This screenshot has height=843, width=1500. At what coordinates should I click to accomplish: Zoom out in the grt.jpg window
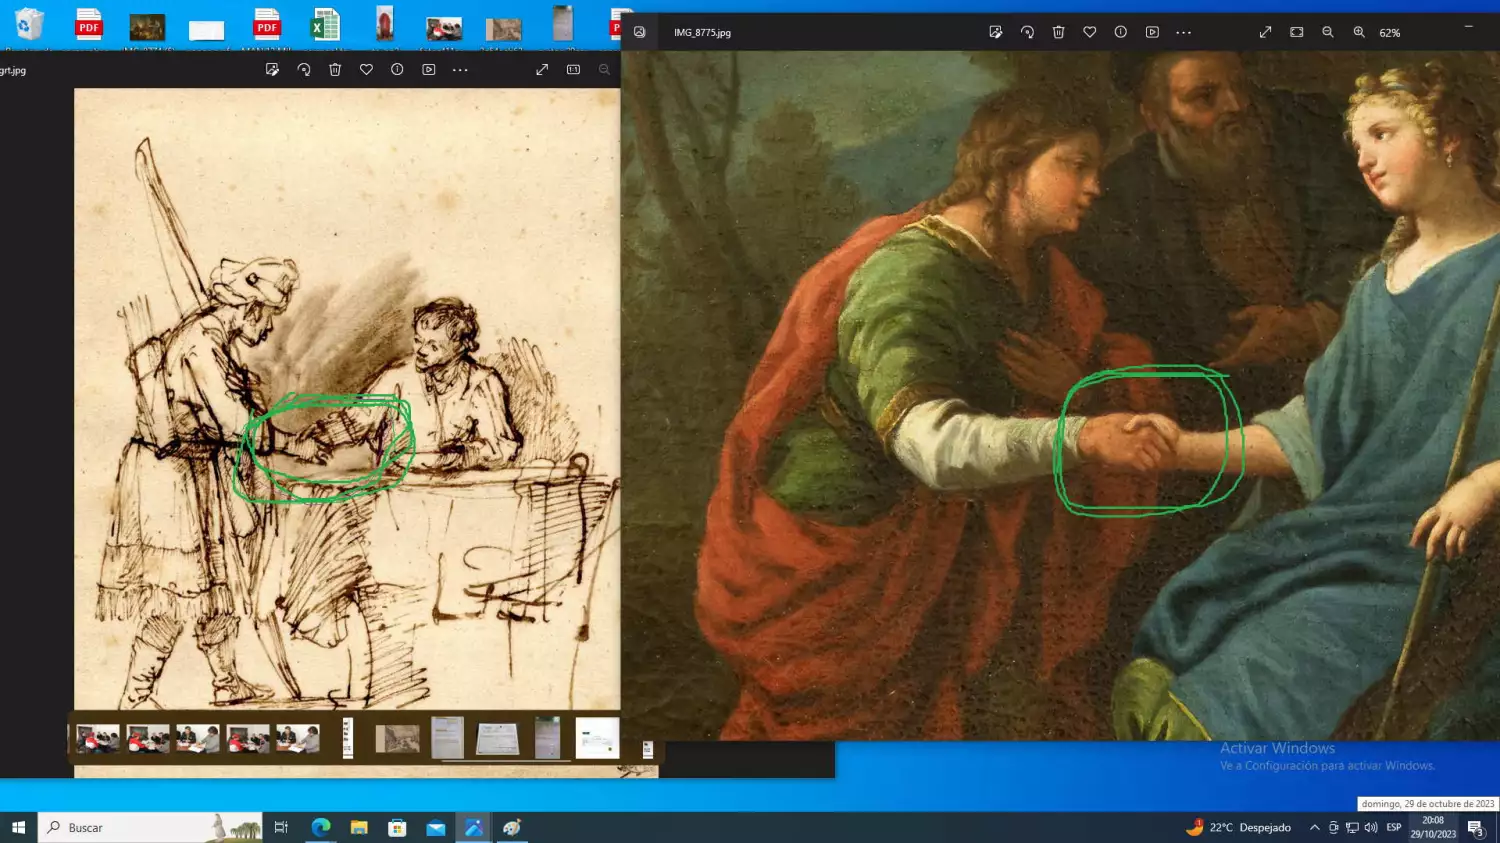click(x=604, y=70)
